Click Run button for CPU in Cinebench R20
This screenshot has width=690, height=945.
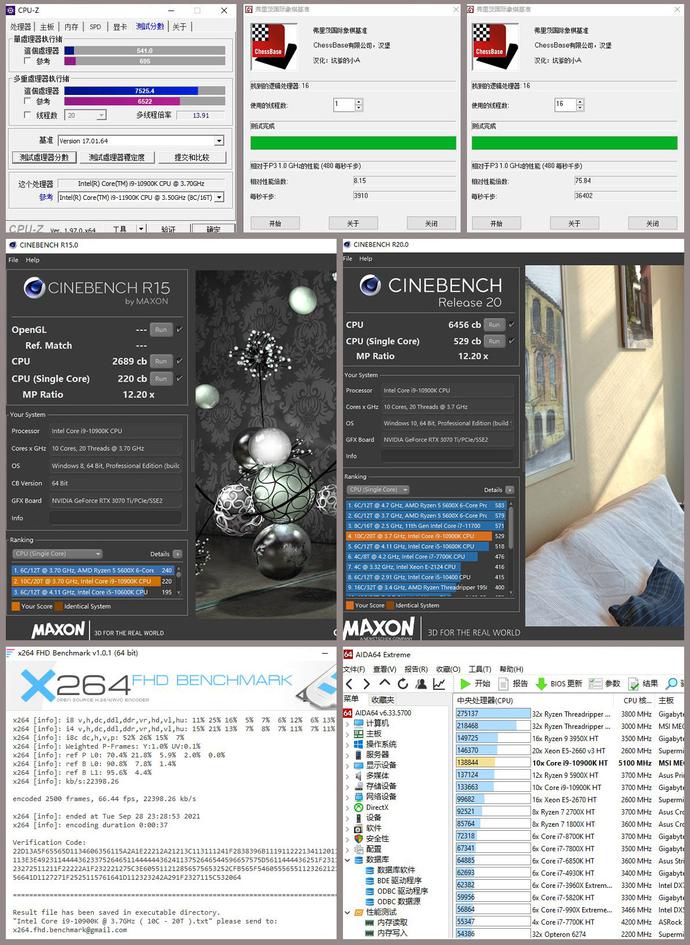coord(494,324)
